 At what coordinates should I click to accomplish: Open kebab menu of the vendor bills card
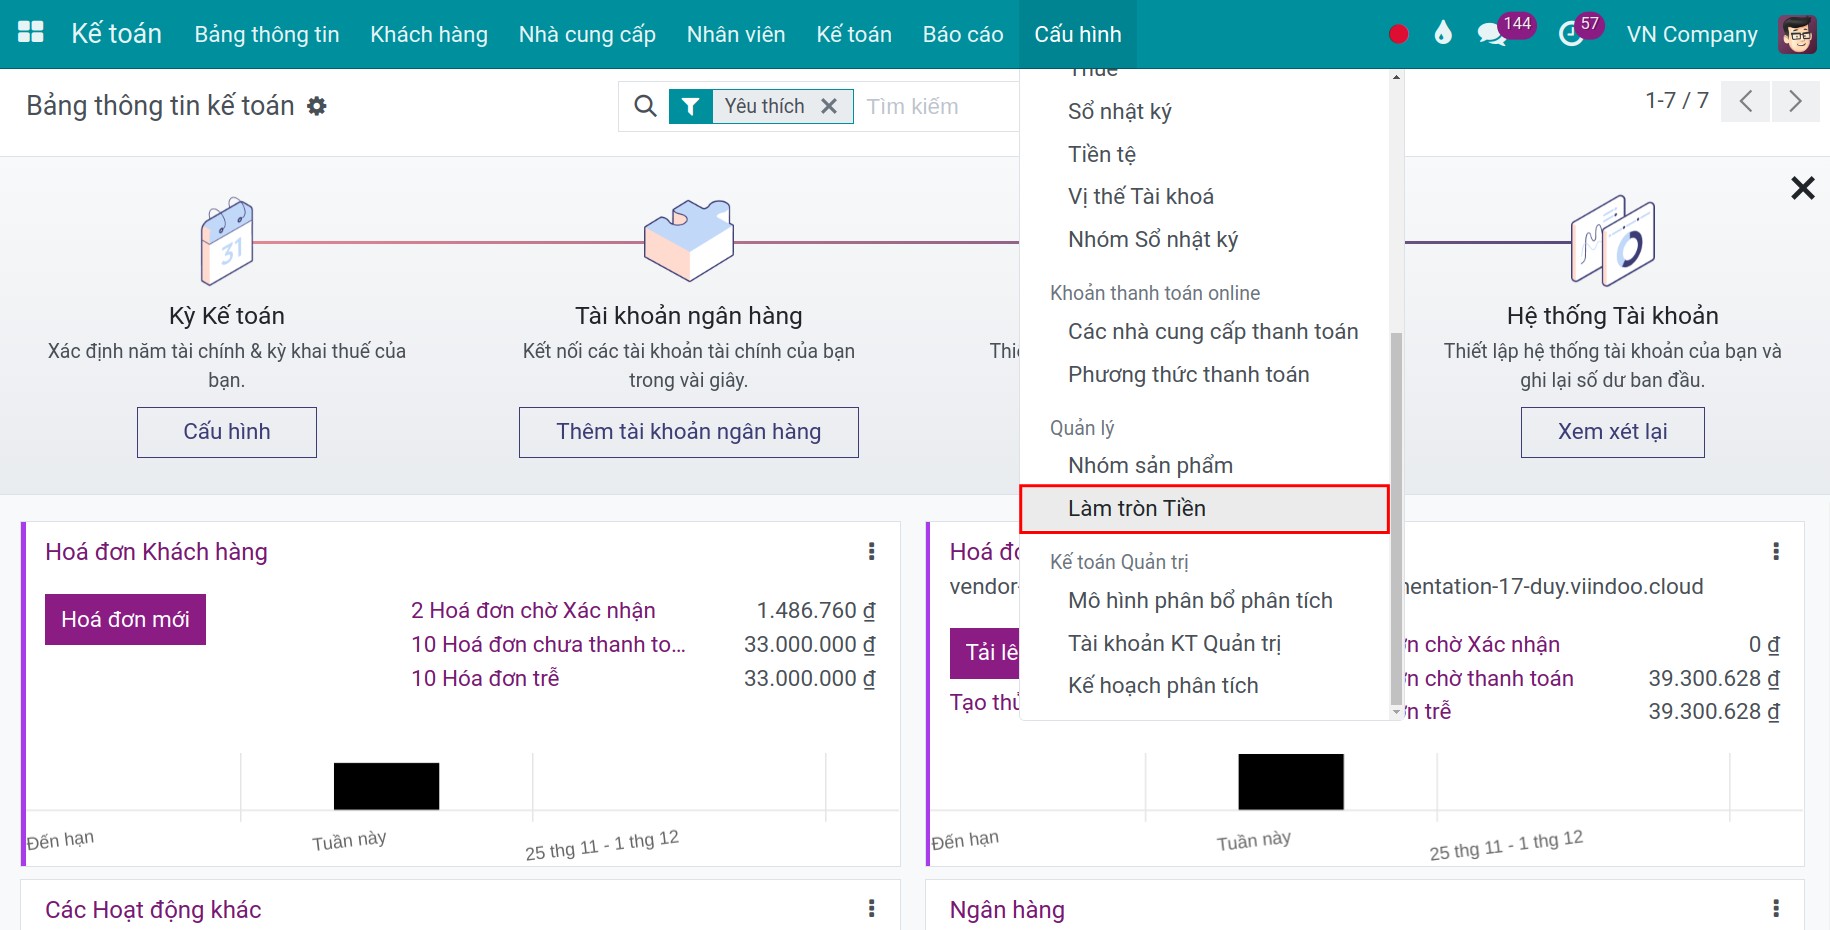(x=1775, y=551)
